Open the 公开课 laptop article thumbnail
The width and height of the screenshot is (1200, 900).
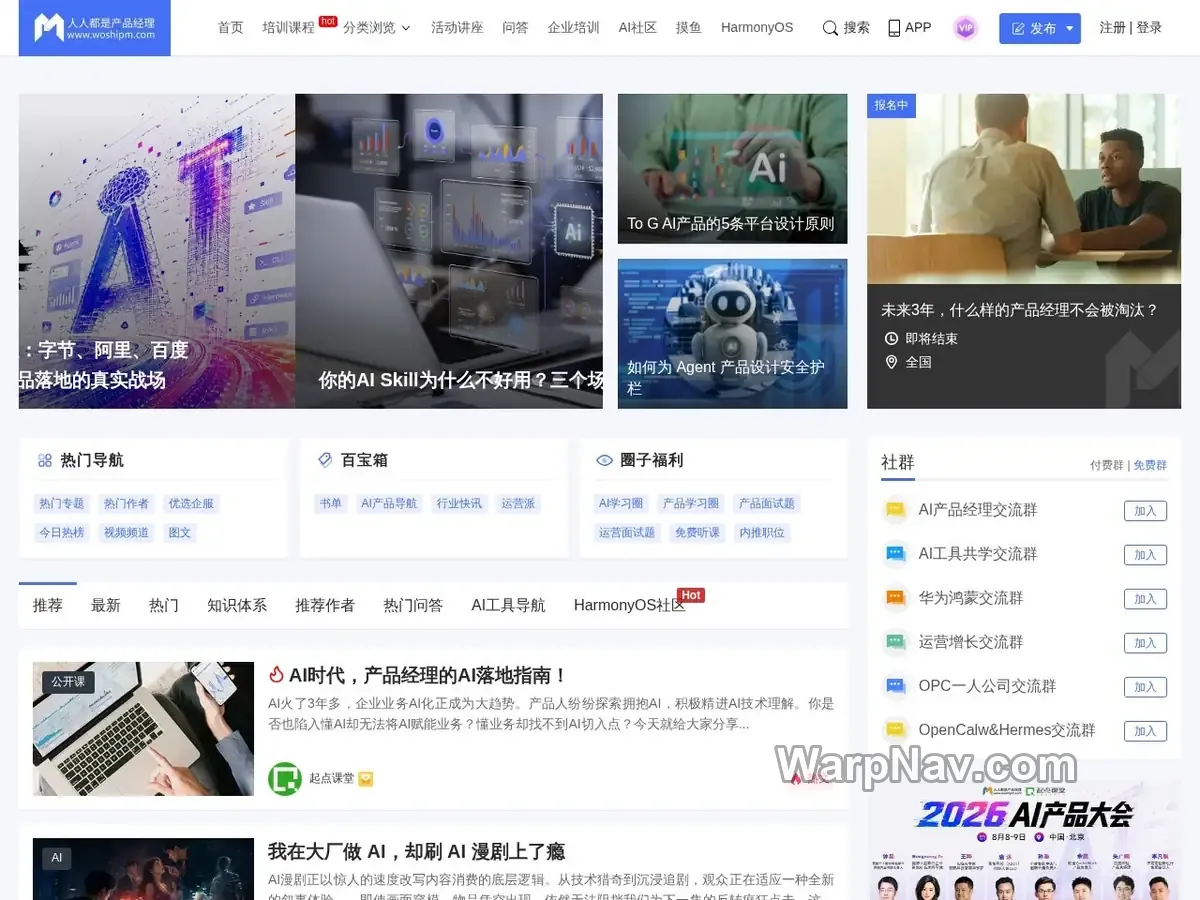143,729
